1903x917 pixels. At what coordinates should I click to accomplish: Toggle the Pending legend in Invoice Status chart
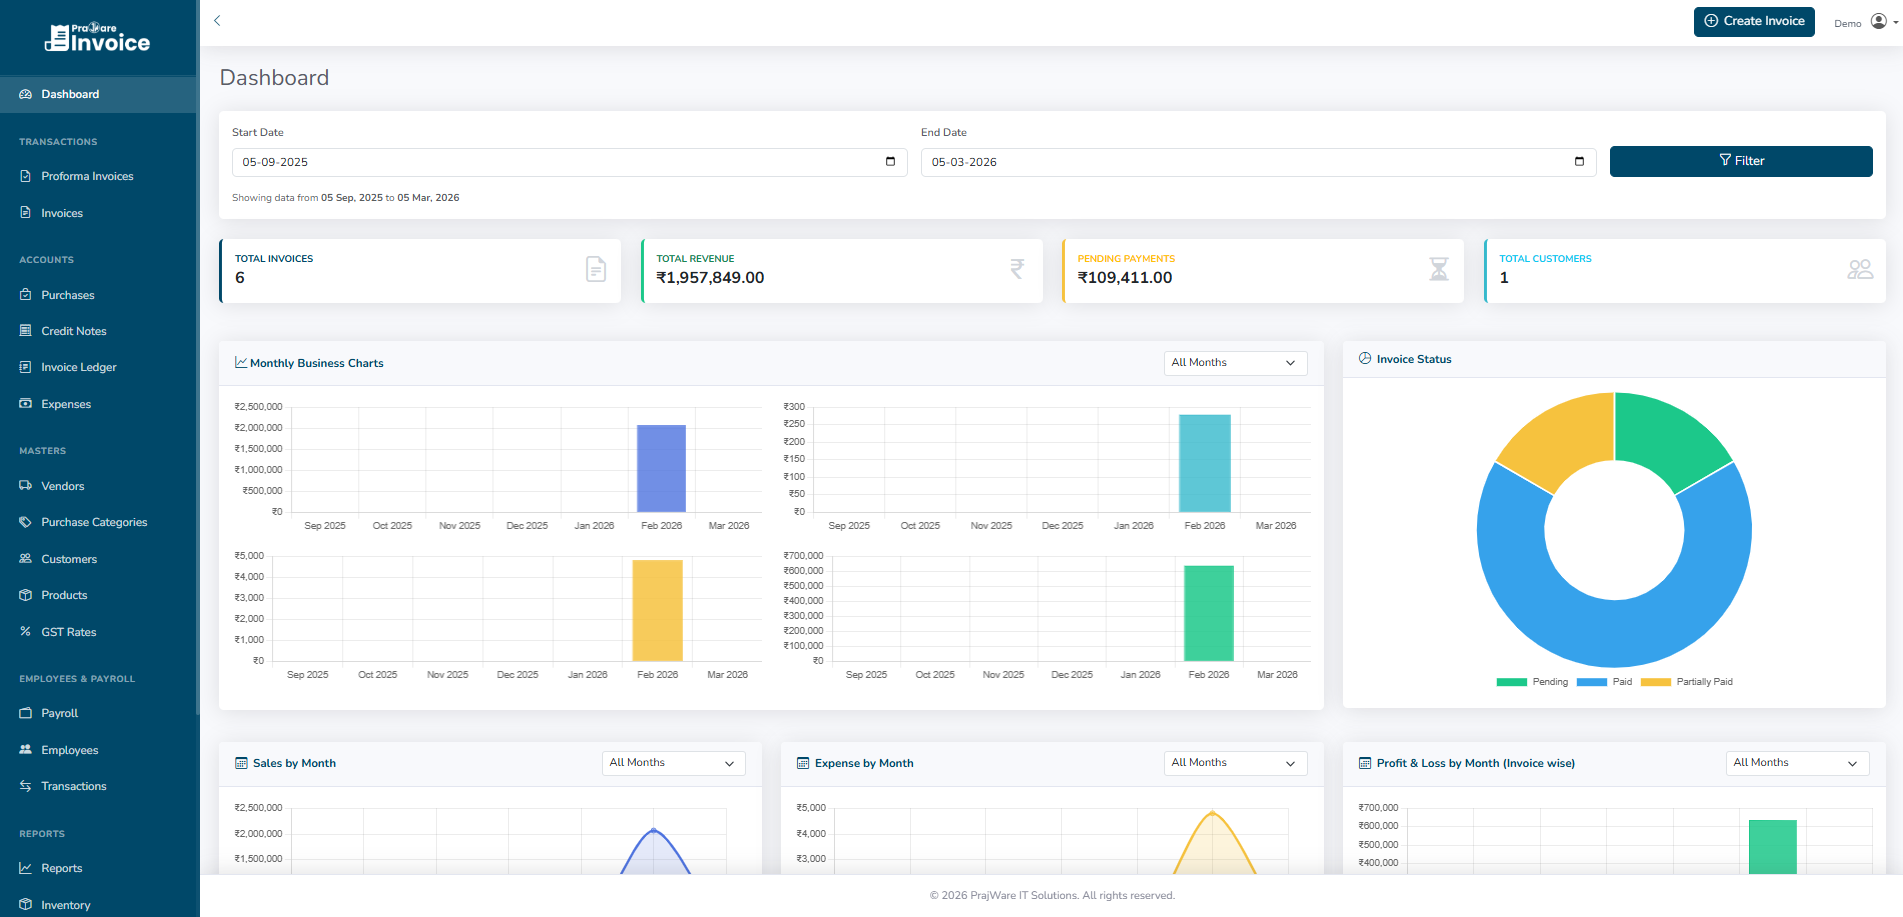1533,681
